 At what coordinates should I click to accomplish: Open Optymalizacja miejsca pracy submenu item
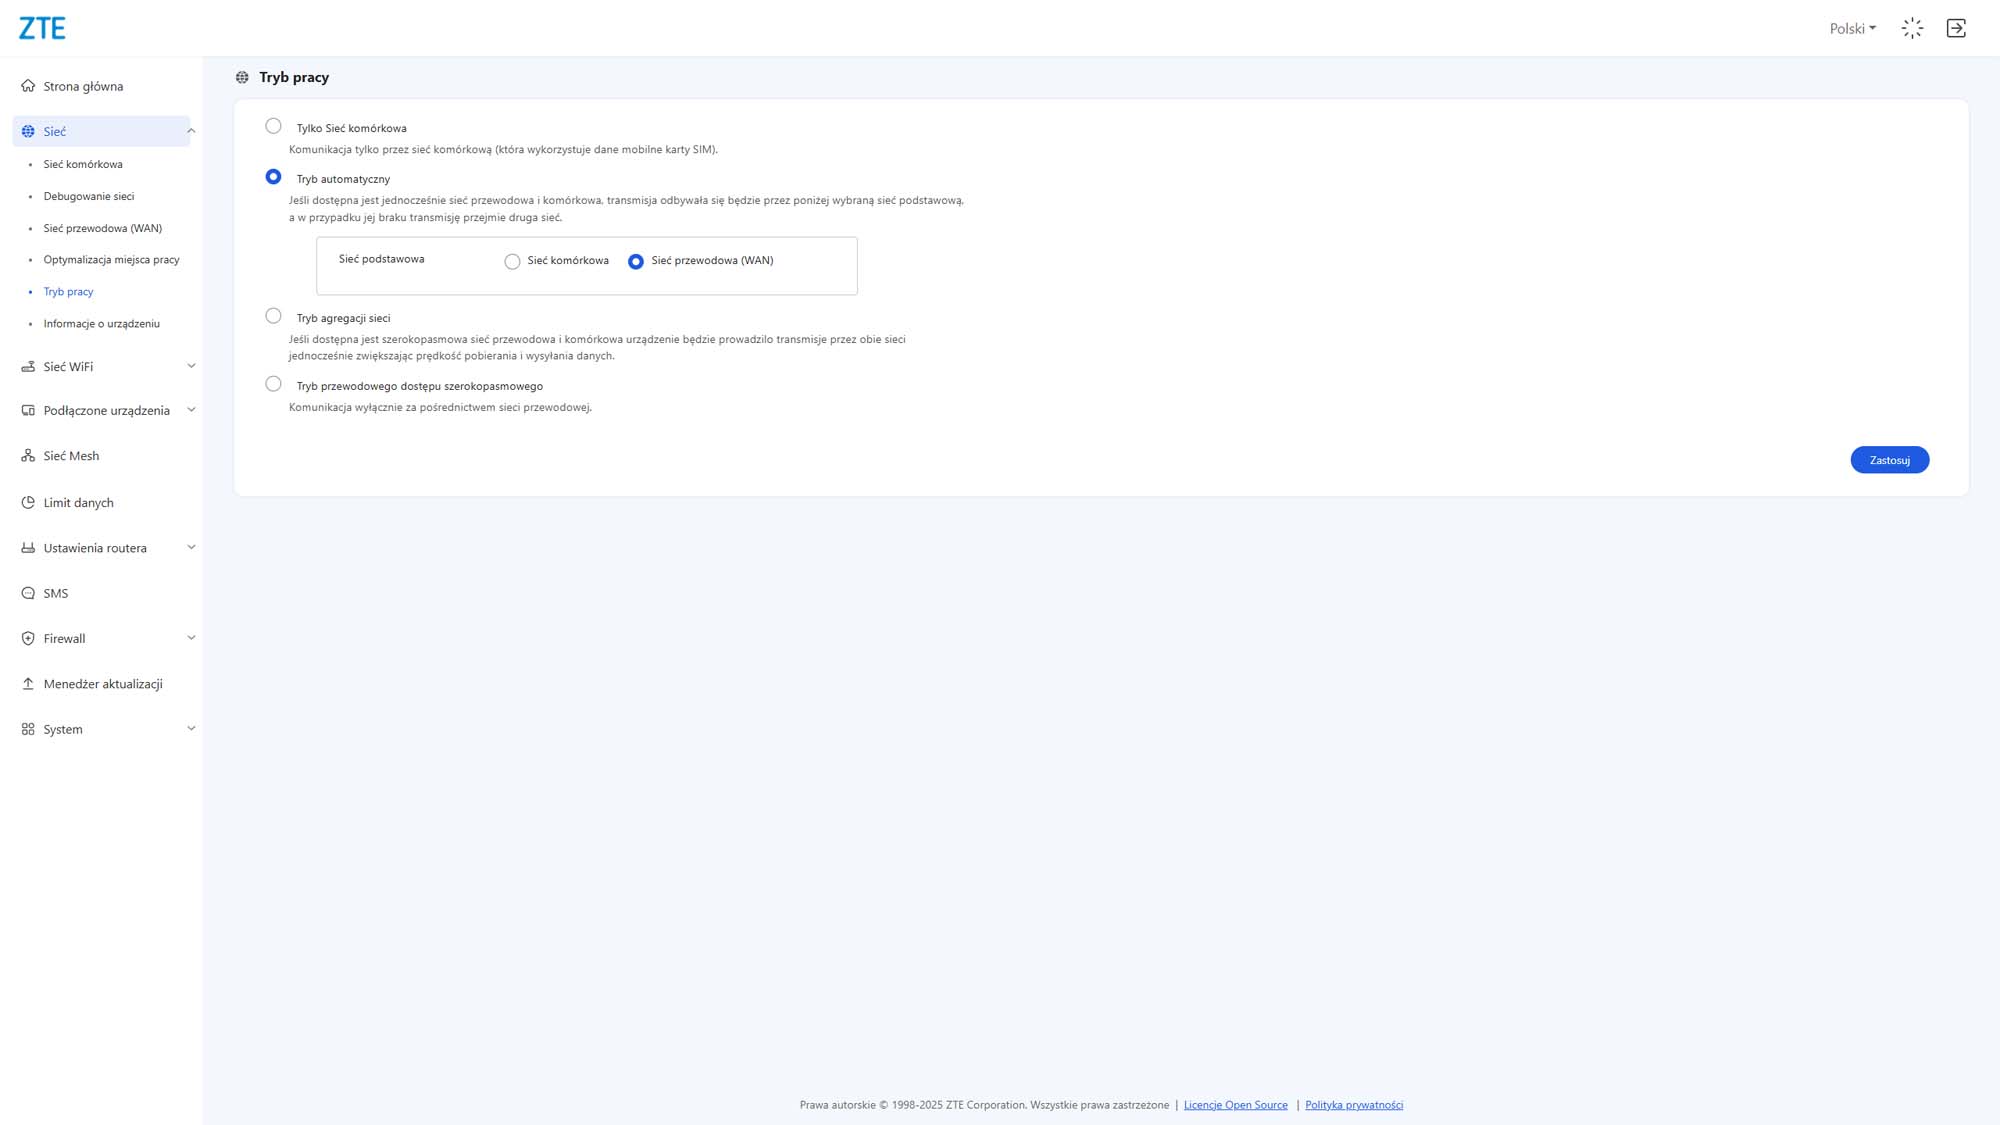point(112,260)
